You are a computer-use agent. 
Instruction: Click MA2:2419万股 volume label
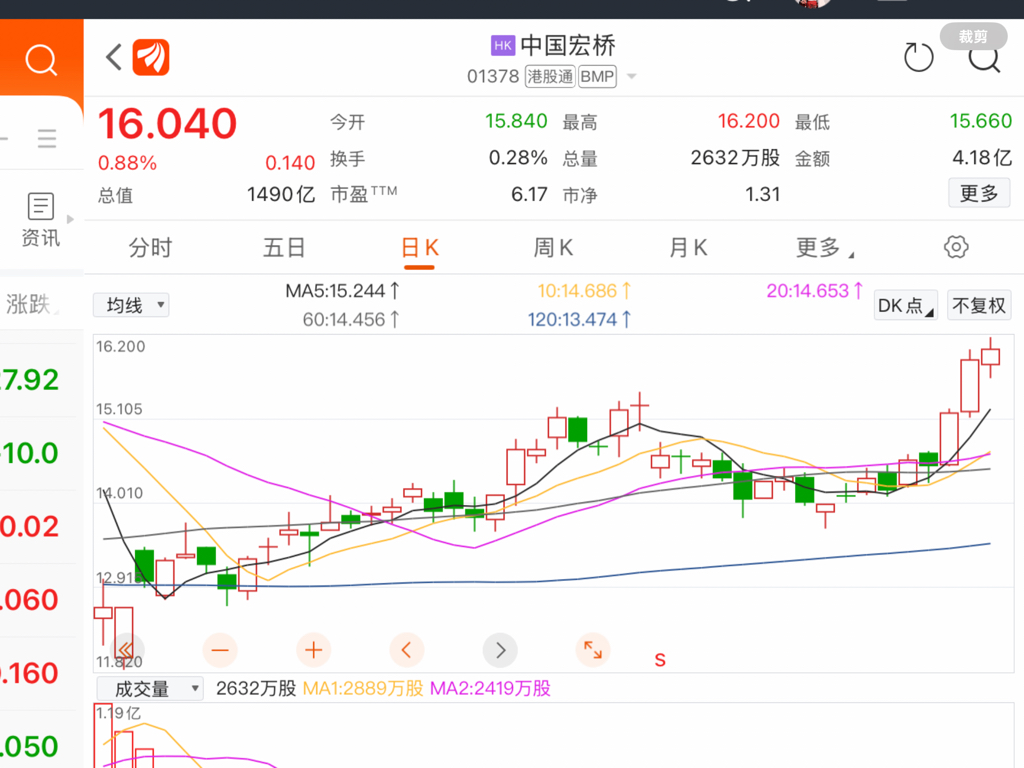click(490, 688)
